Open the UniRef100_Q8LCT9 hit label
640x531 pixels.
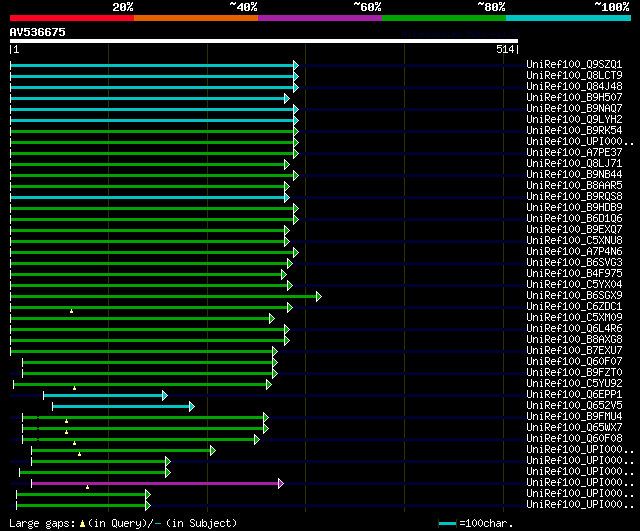tap(574, 76)
